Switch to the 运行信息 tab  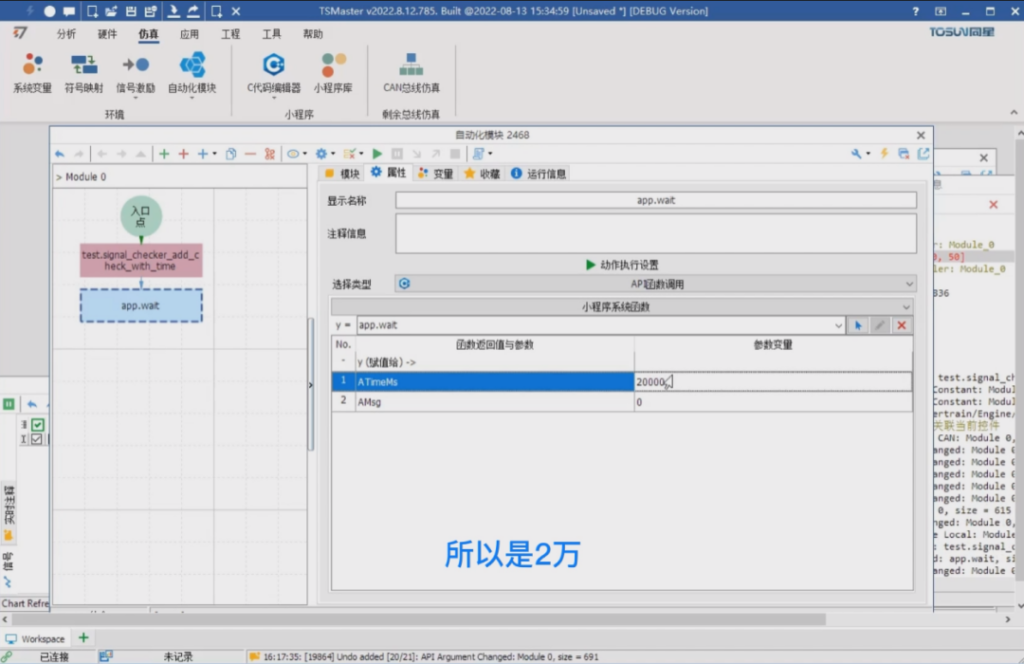coord(539,174)
